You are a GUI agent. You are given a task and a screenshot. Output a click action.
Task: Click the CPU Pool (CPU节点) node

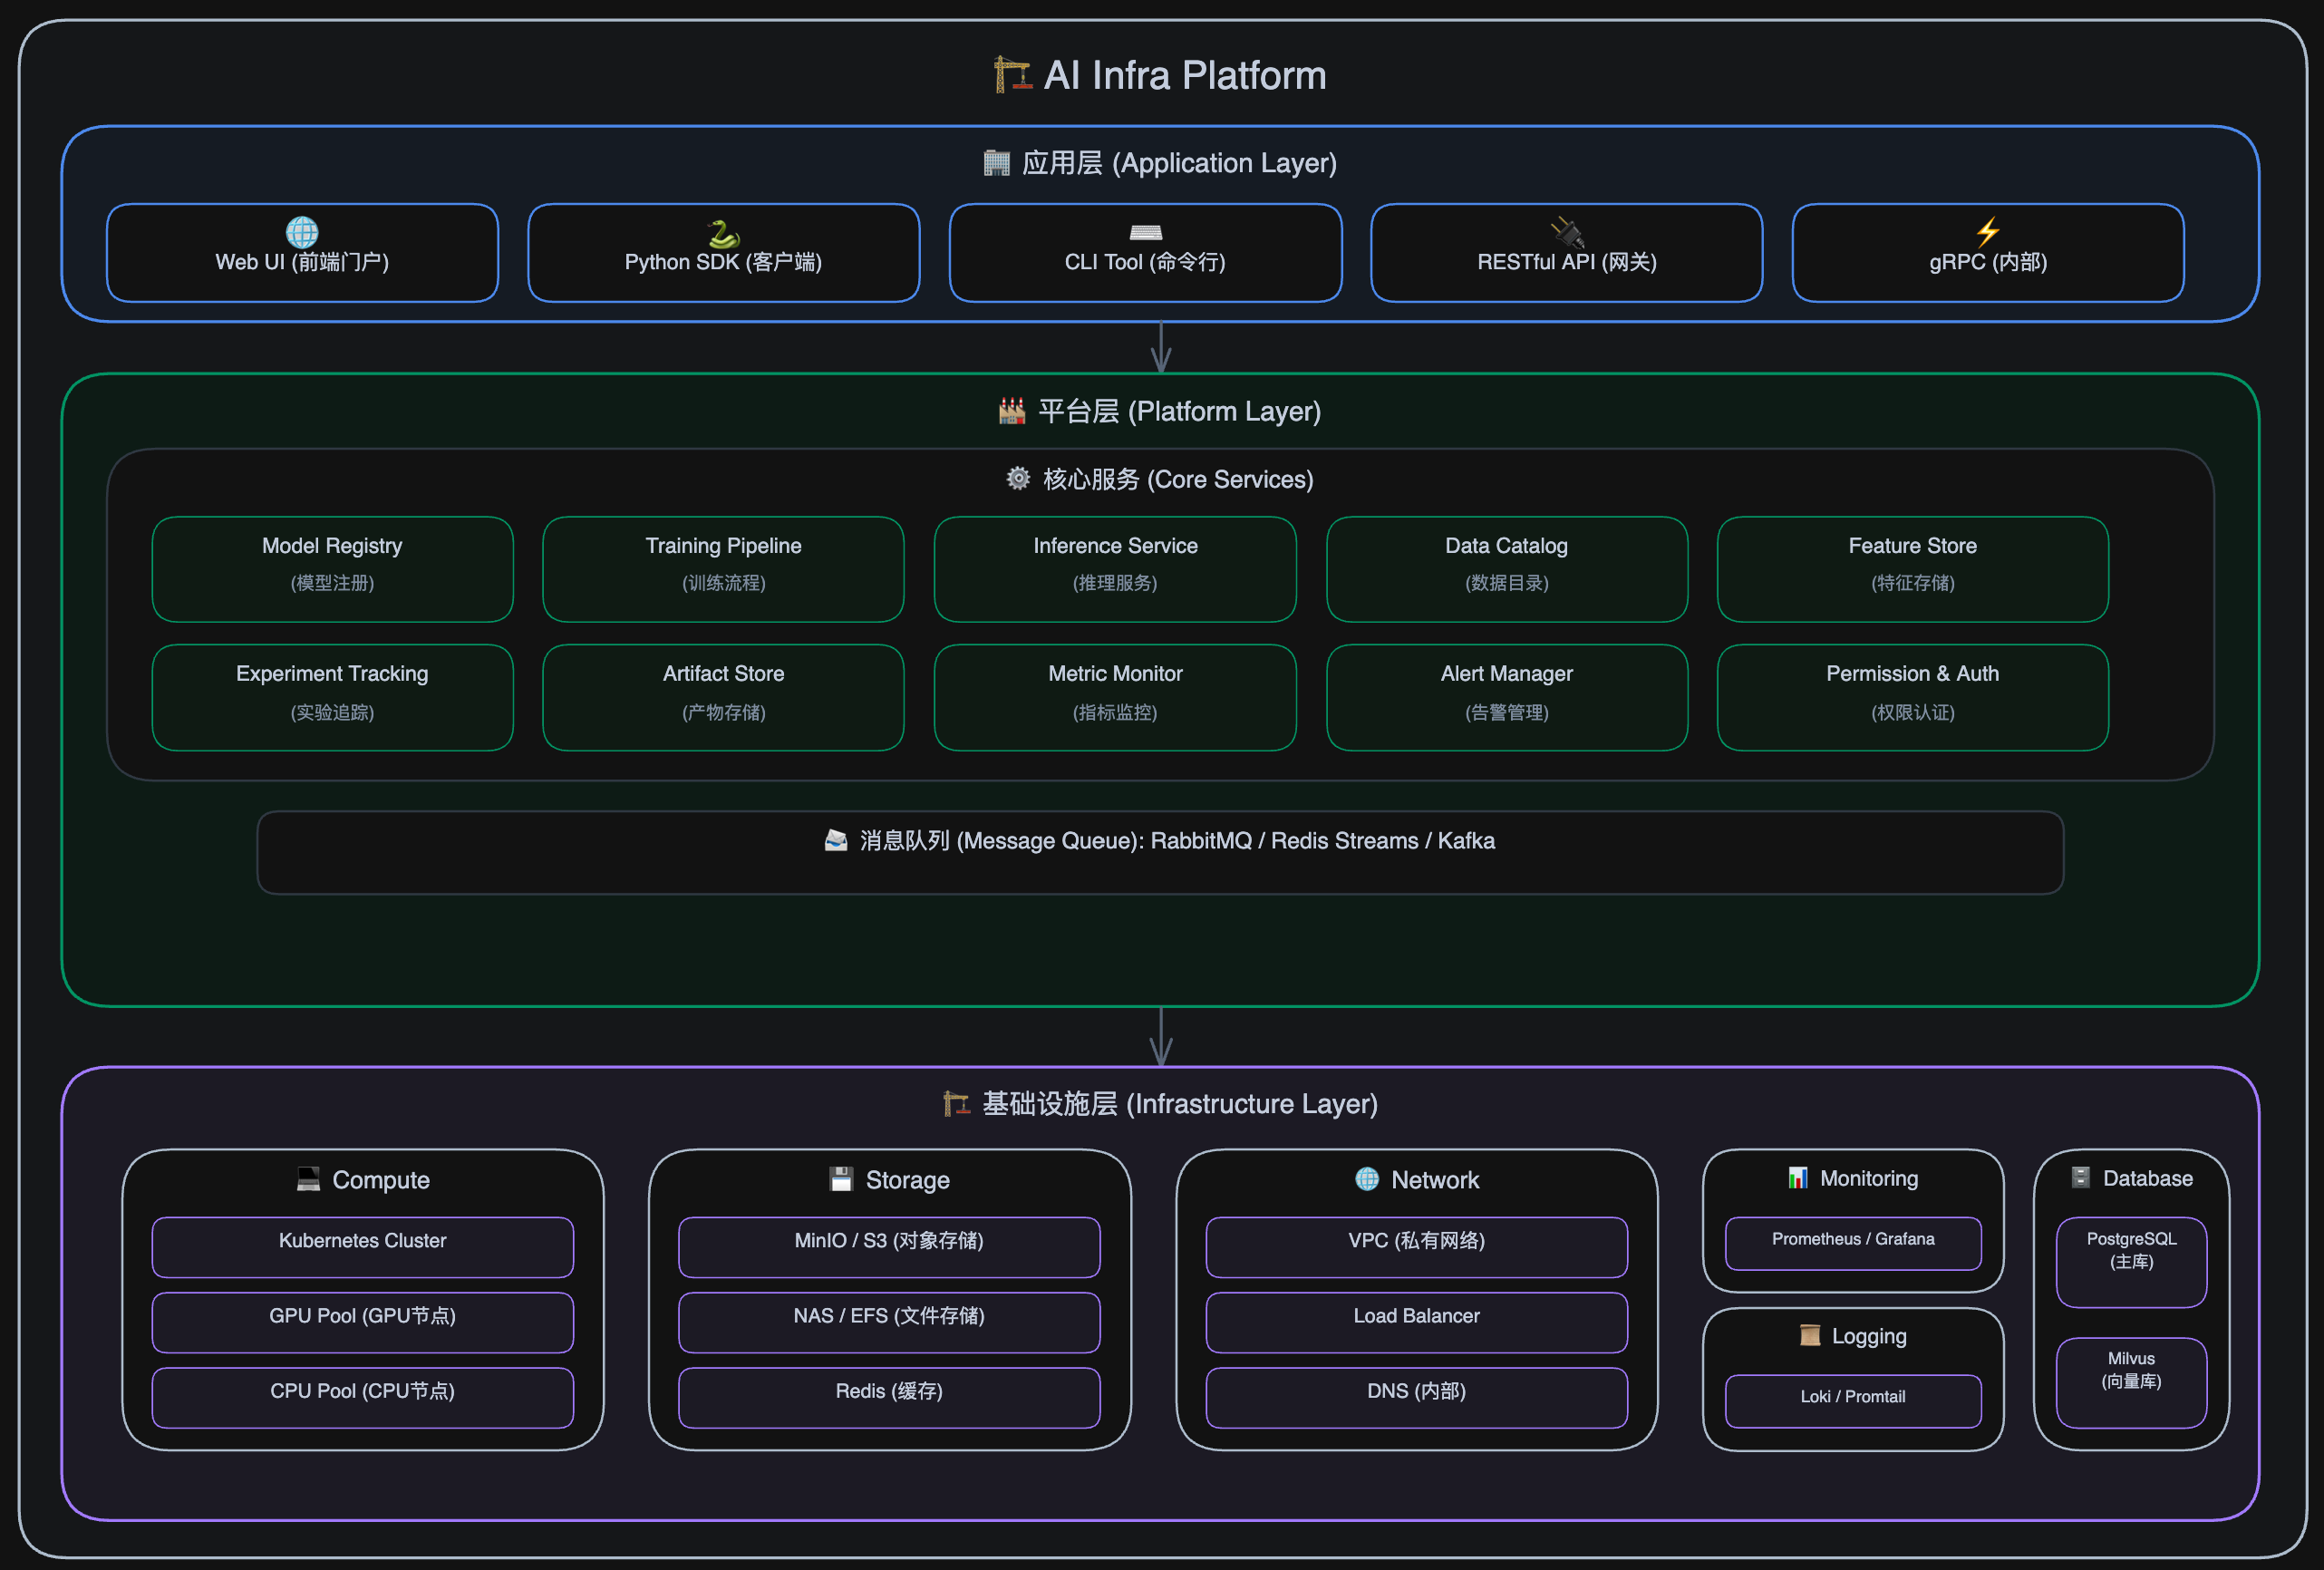(x=363, y=1398)
